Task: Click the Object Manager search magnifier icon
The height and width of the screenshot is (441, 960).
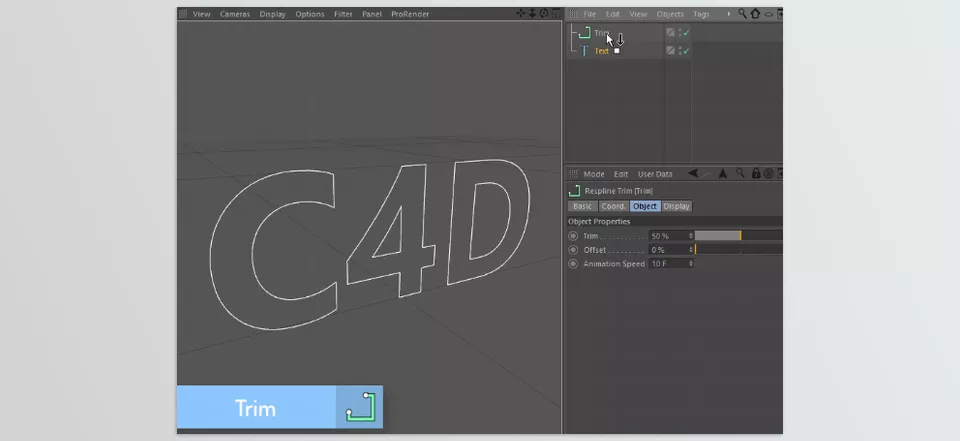Action: click(742, 13)
